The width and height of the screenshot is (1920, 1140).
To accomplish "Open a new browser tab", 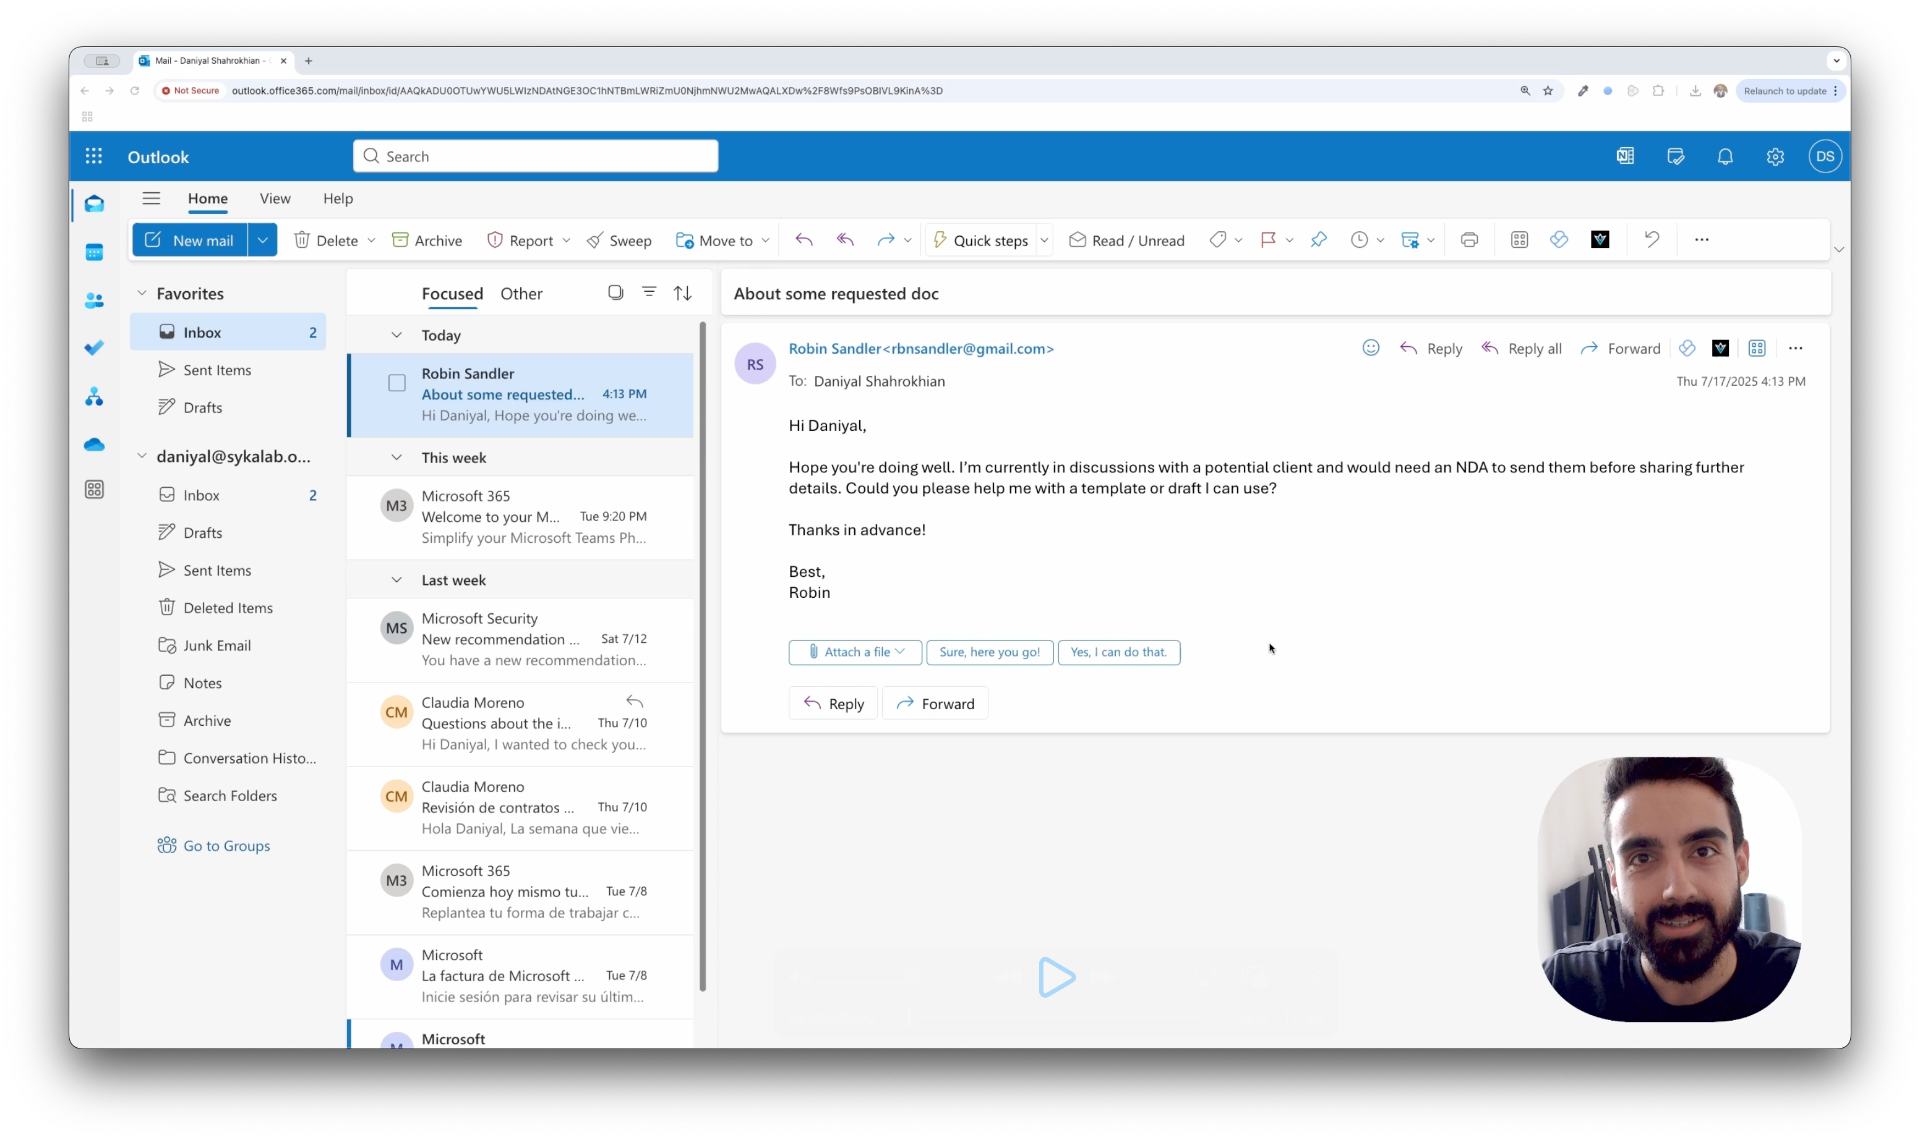I will 308,60.
